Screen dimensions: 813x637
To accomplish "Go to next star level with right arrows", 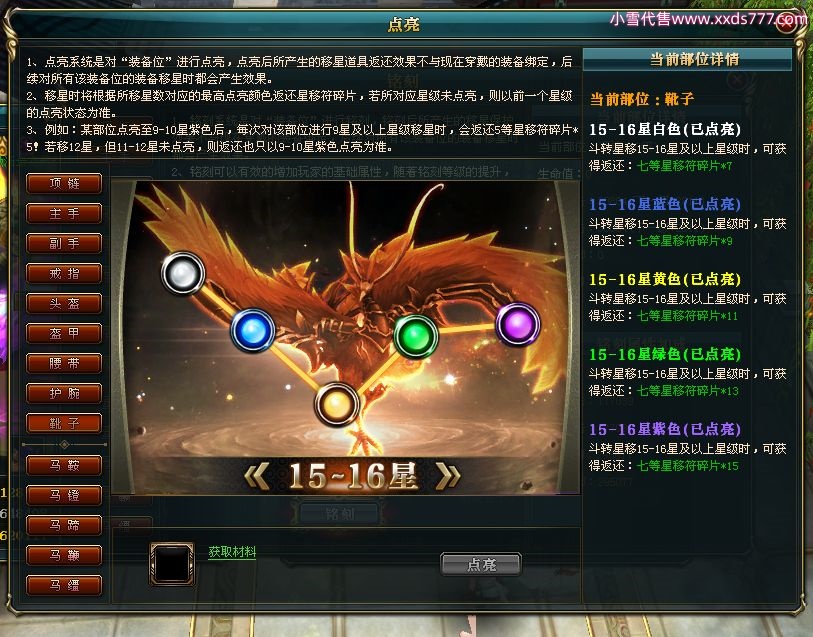I will pos(448,476).
